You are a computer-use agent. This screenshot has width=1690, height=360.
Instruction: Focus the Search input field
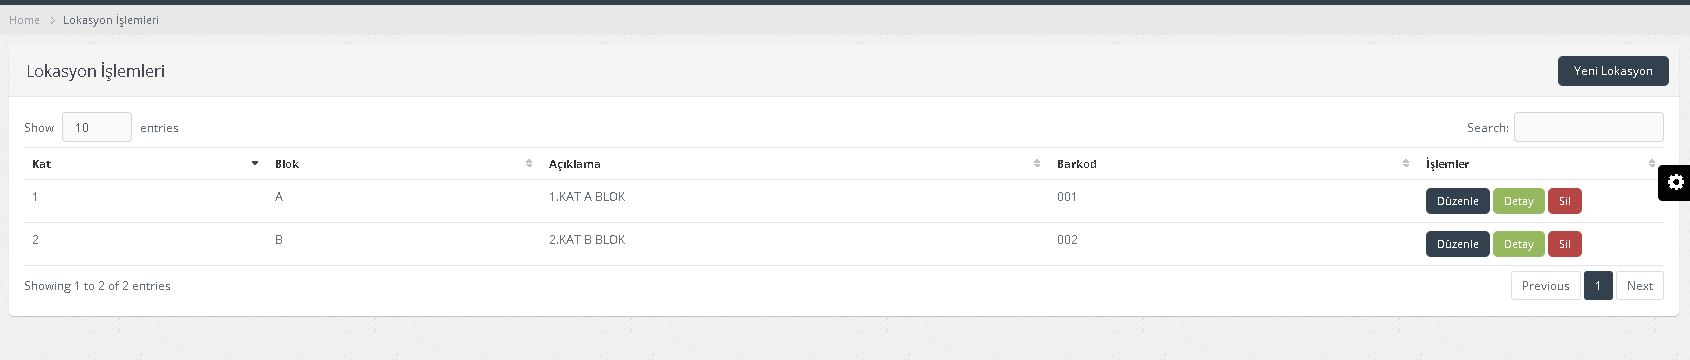(x=1588, y=127)
